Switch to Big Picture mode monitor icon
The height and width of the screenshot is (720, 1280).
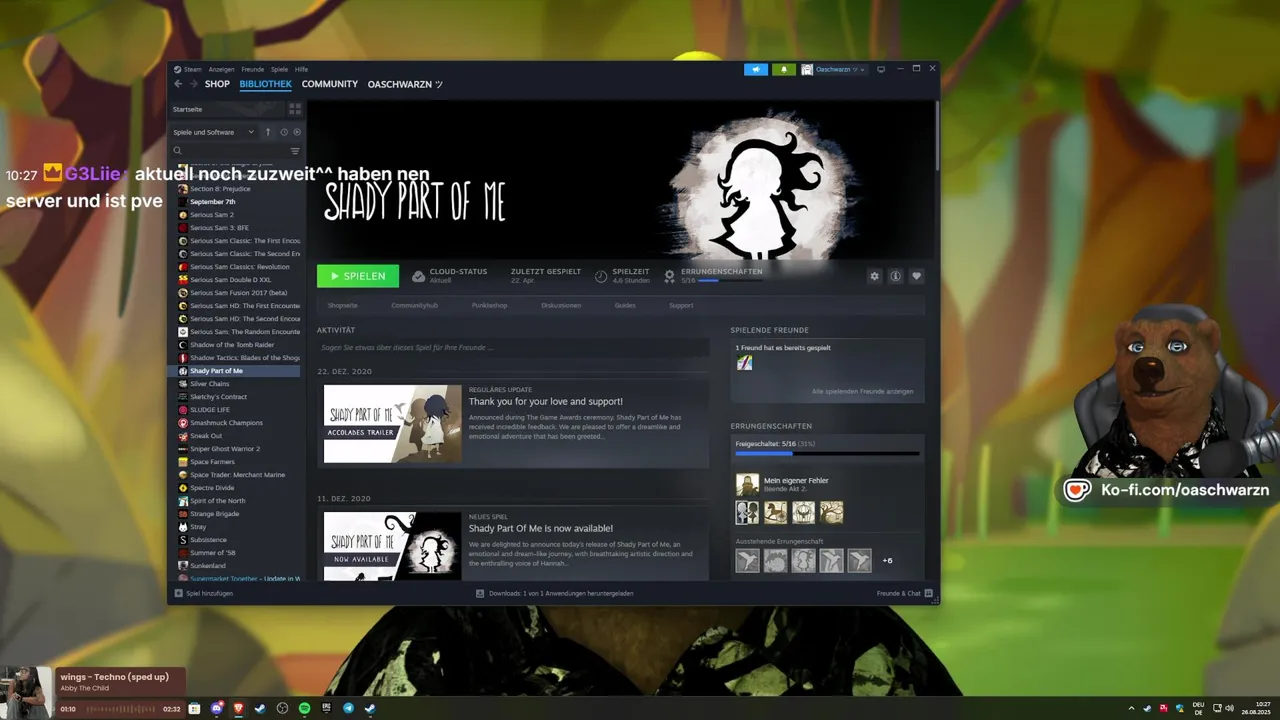[881, 69]
